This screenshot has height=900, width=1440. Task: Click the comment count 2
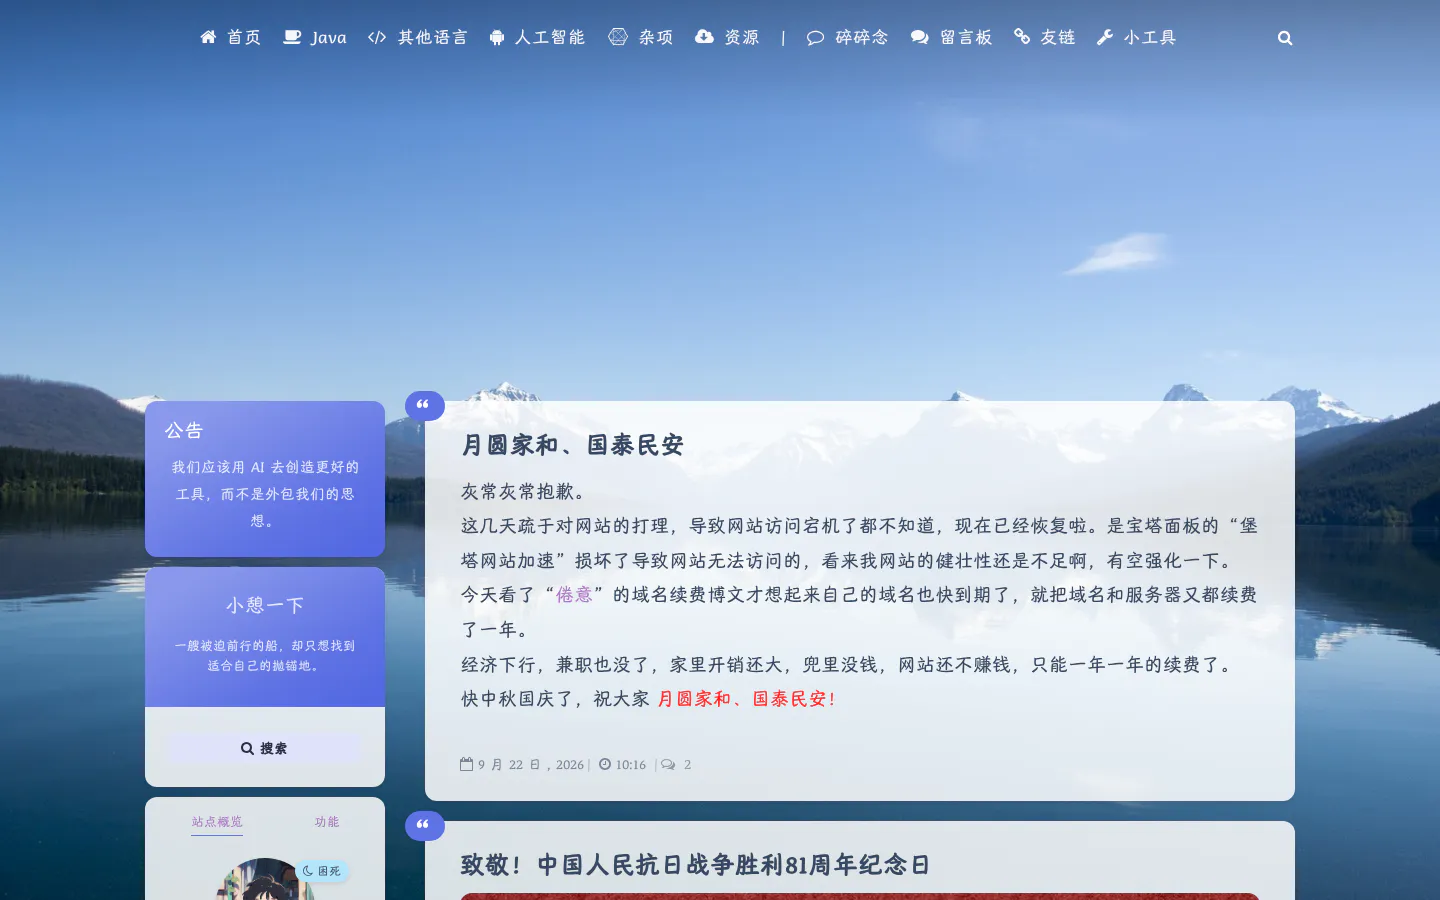687,765
